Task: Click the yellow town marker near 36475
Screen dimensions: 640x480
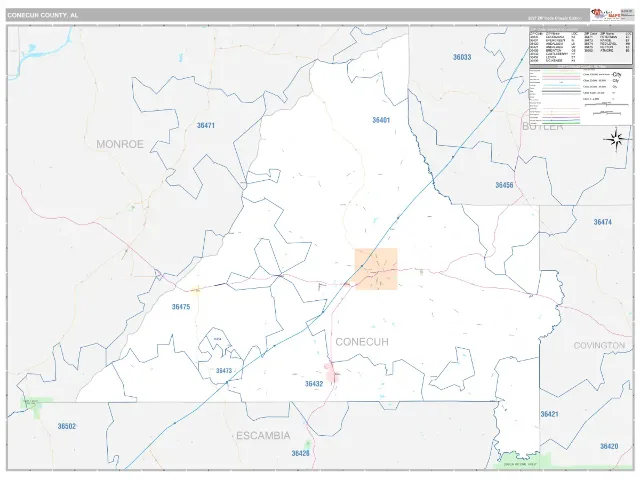Action: [x=196, y=289]
